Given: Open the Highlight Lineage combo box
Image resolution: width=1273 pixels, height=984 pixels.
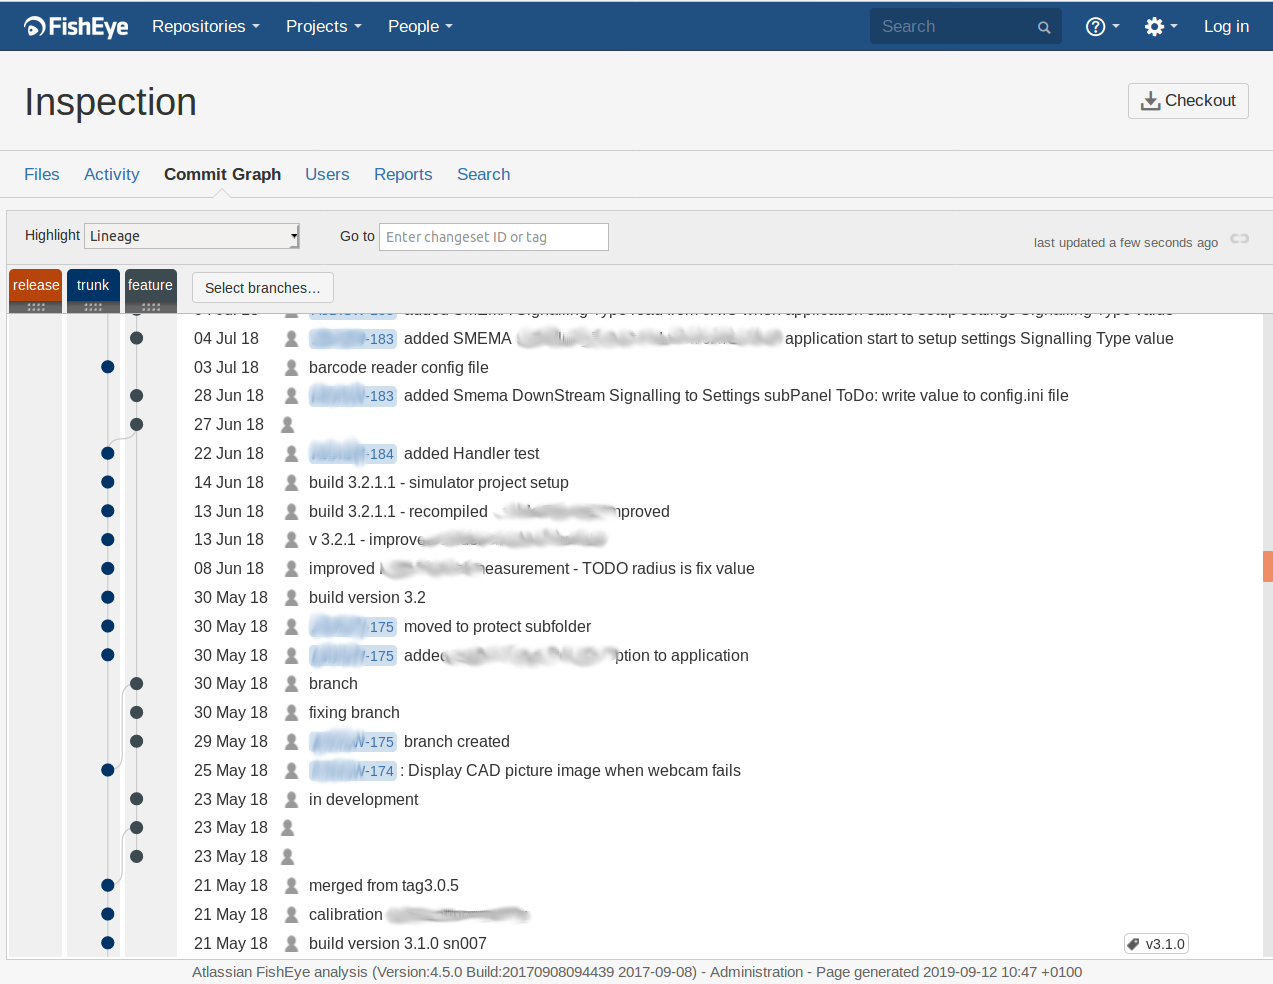Looking at the screenshot, I should 192,236.
